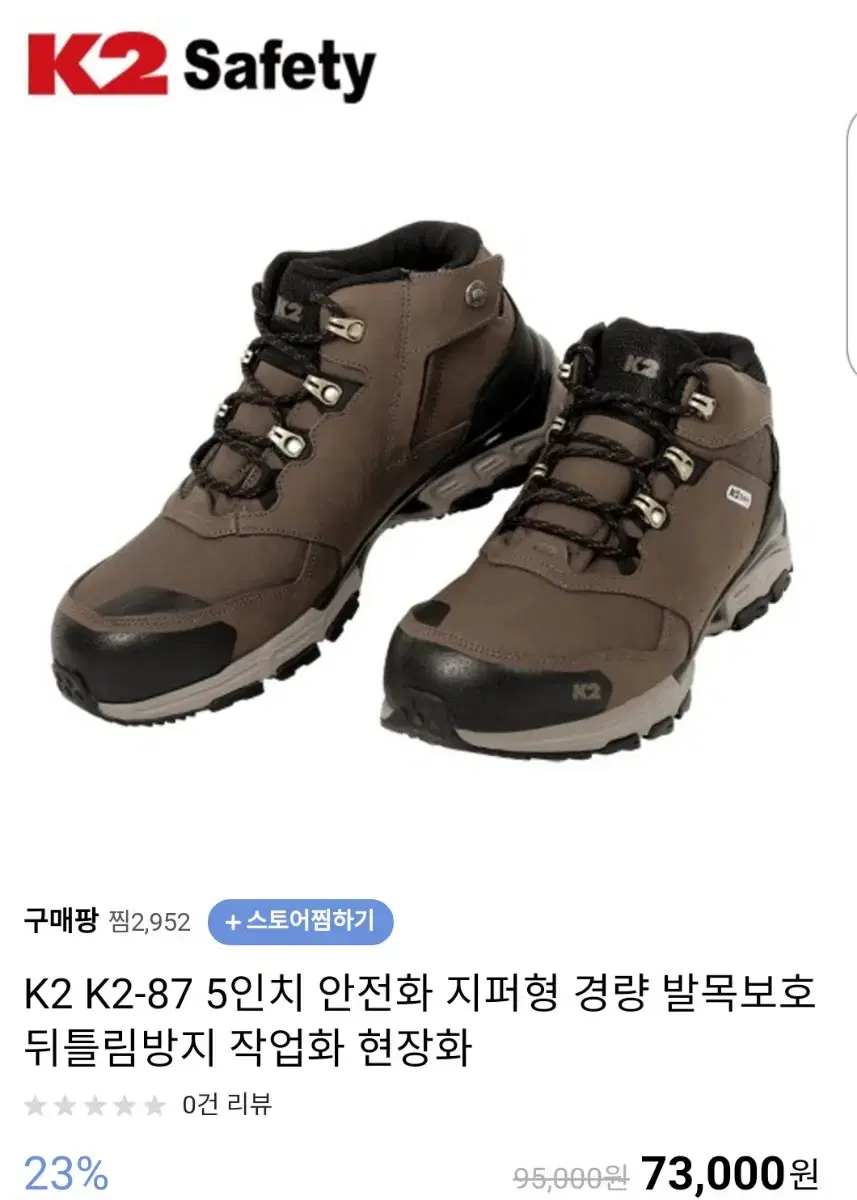Click the +스토어찜하기 button
The image size is (857, 1200).
pyautogui.click(x=300, y=921)
